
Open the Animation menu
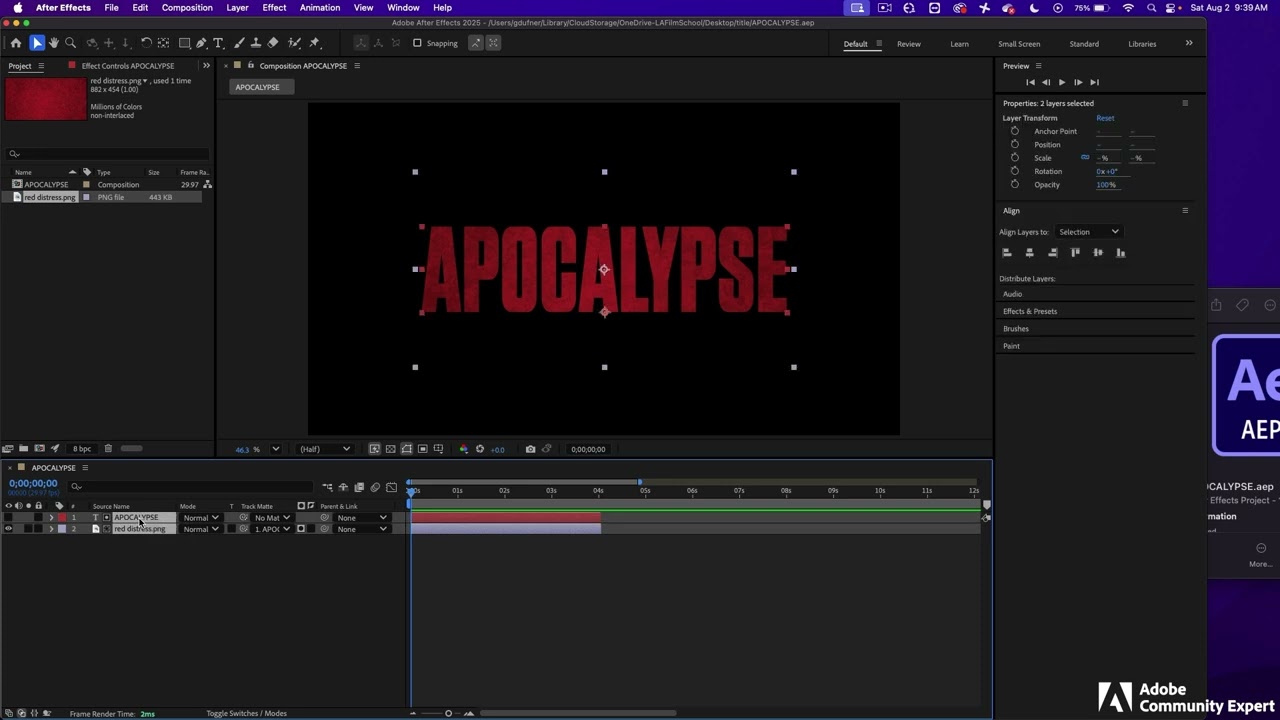[320, 7]
